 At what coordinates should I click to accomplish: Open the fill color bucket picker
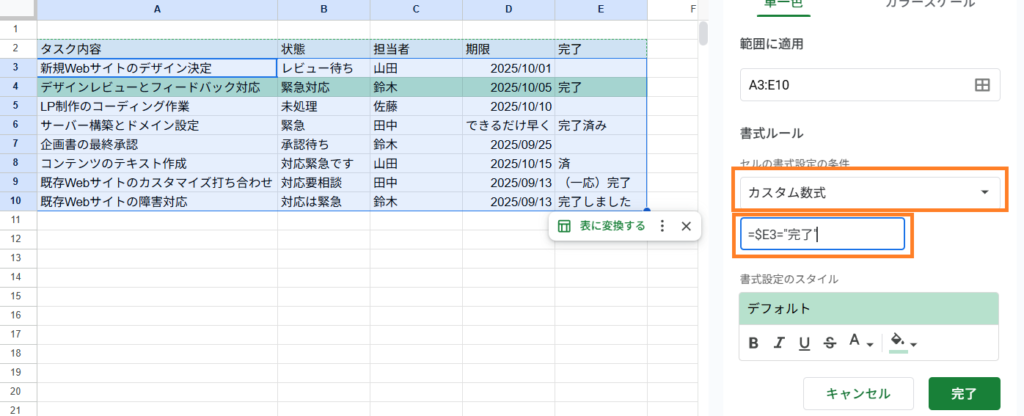coord(903,343)
